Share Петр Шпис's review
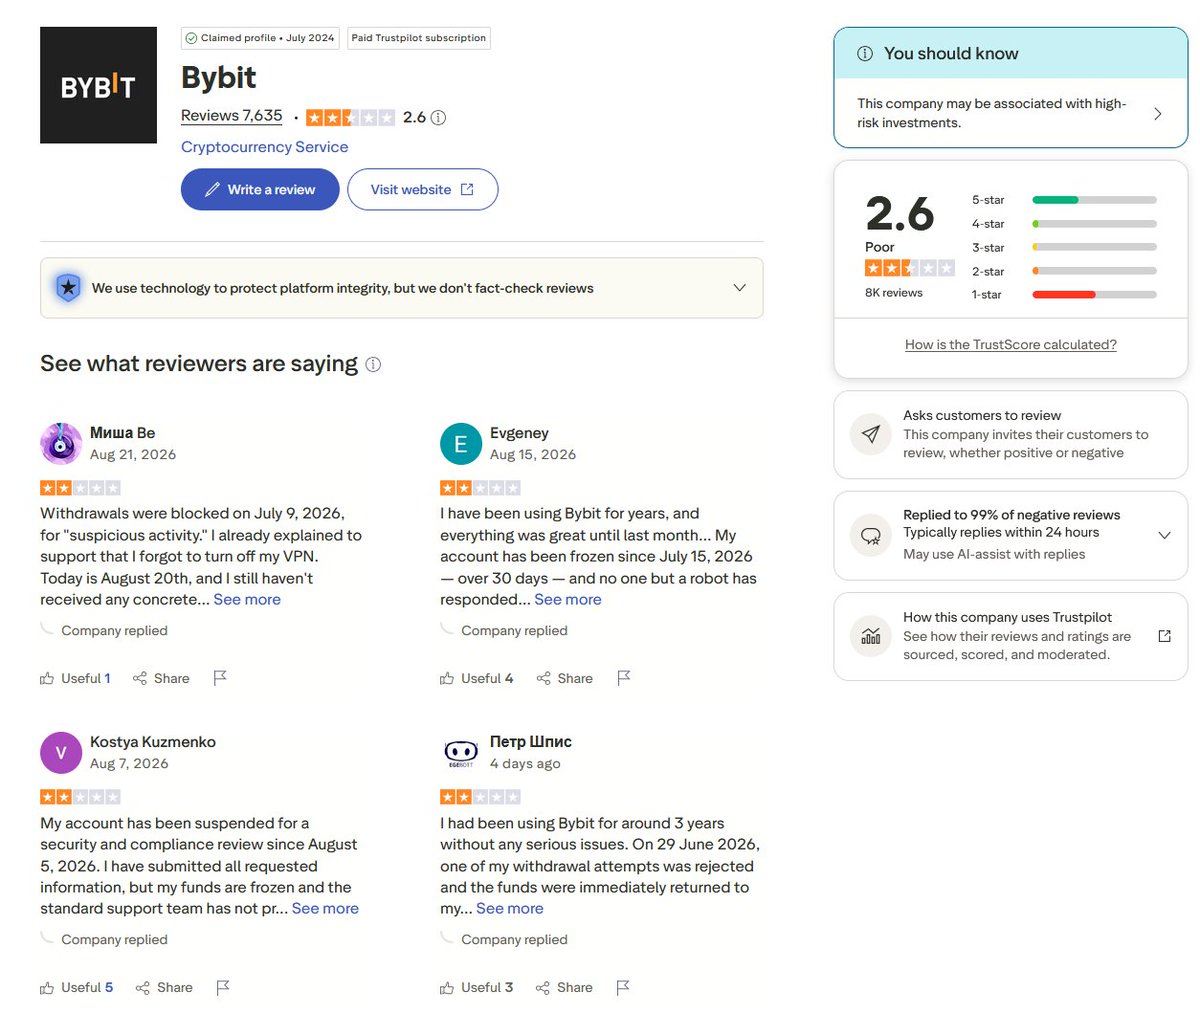 565,987
